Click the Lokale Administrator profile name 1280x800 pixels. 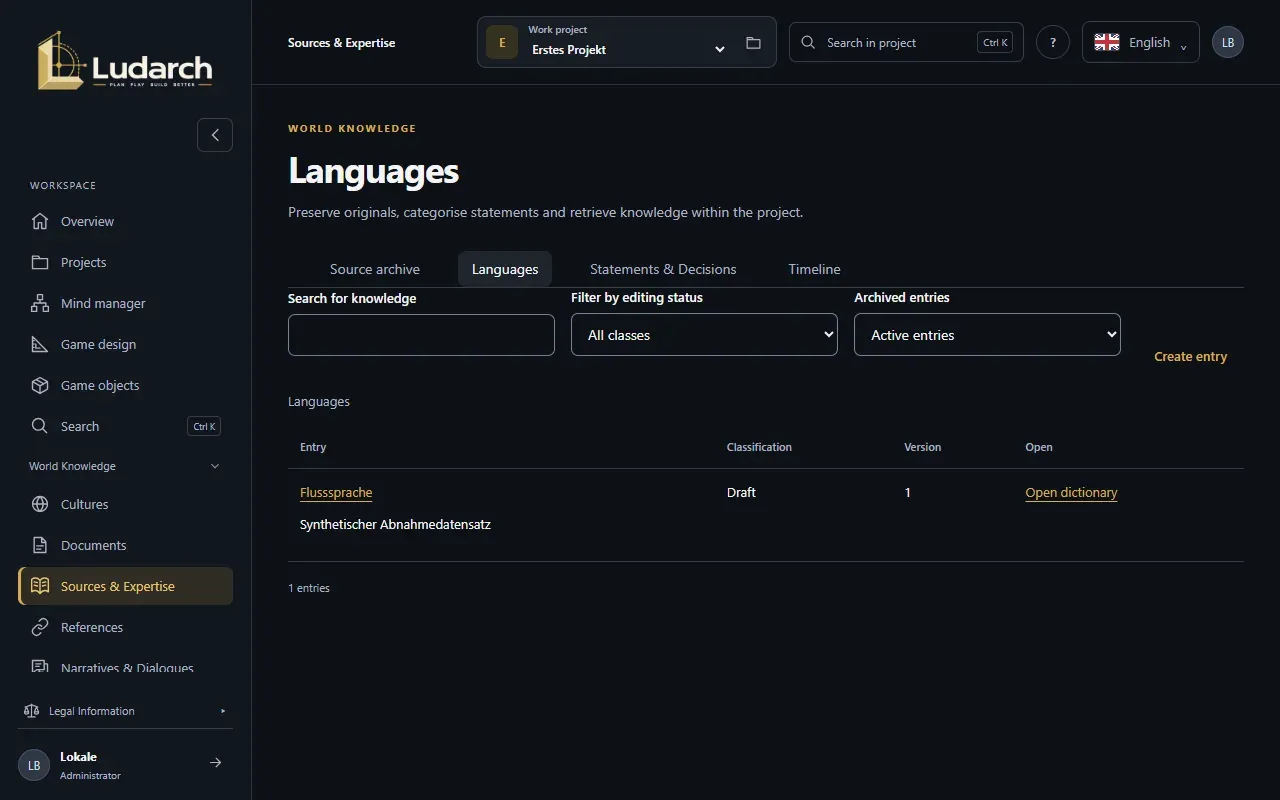pos(90,765)
